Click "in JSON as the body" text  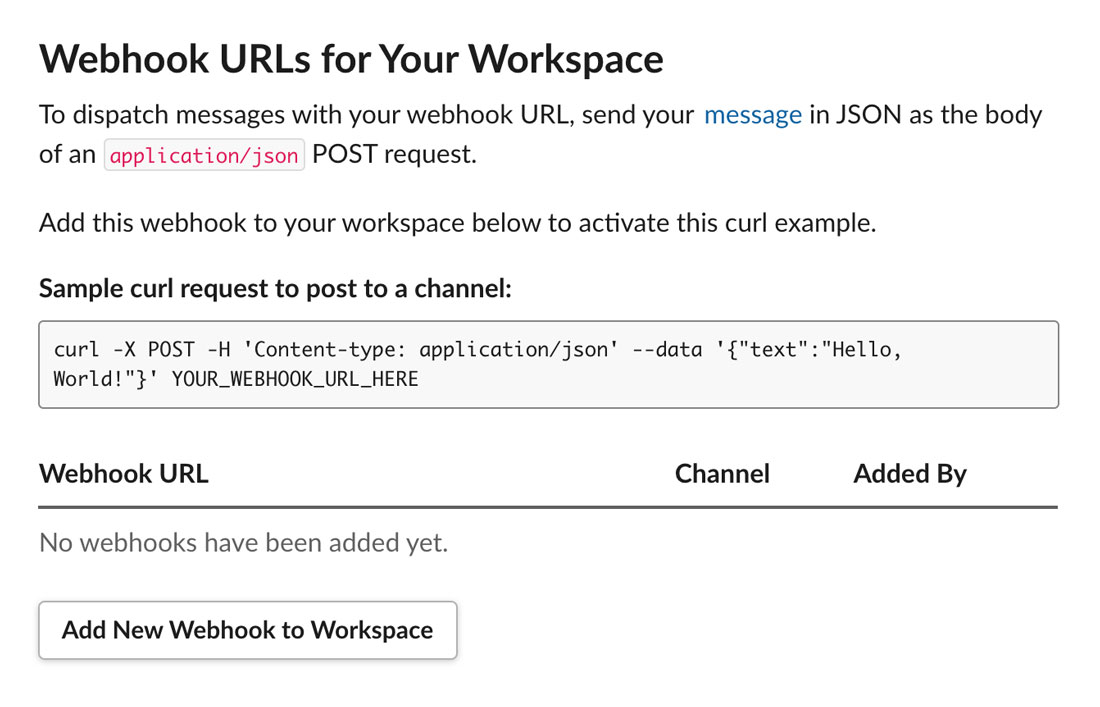pos(925,115)
